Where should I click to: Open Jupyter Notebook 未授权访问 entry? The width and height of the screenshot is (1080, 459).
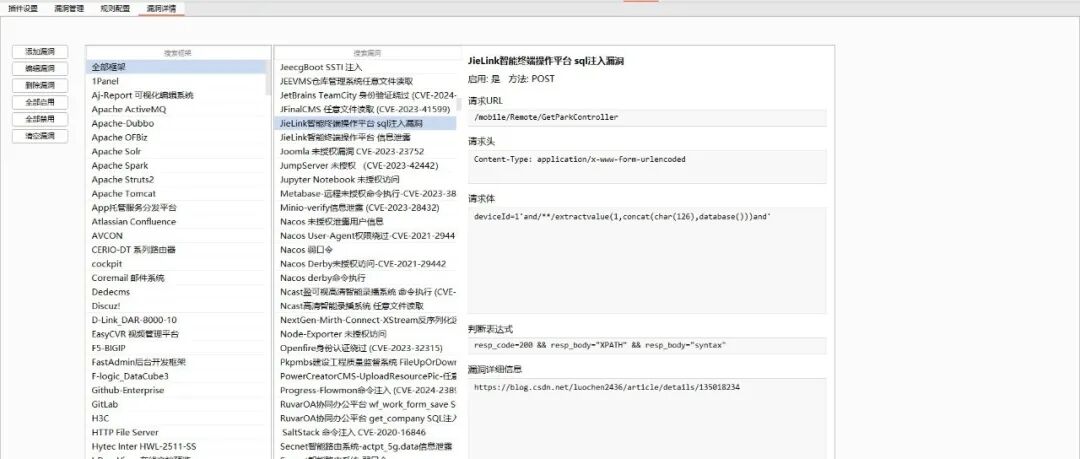tap(366, 179)
